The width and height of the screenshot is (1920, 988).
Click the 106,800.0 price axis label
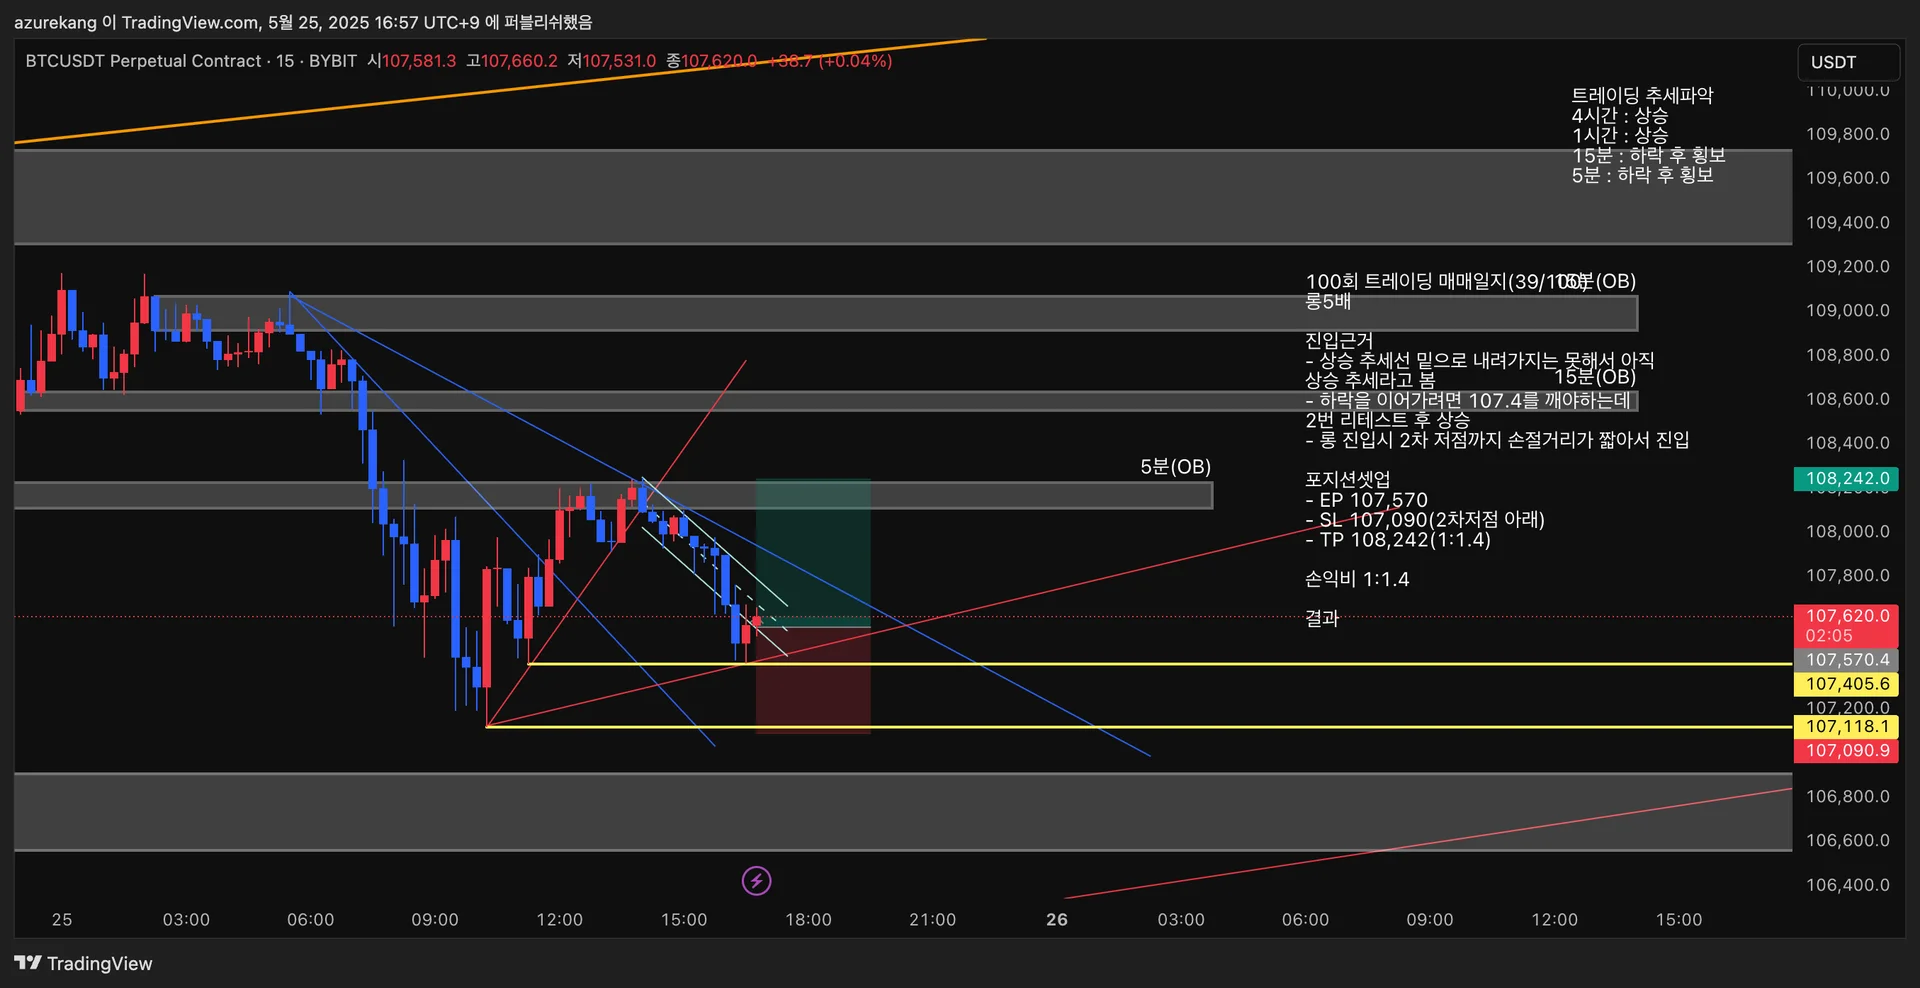tap(1847, 797)
